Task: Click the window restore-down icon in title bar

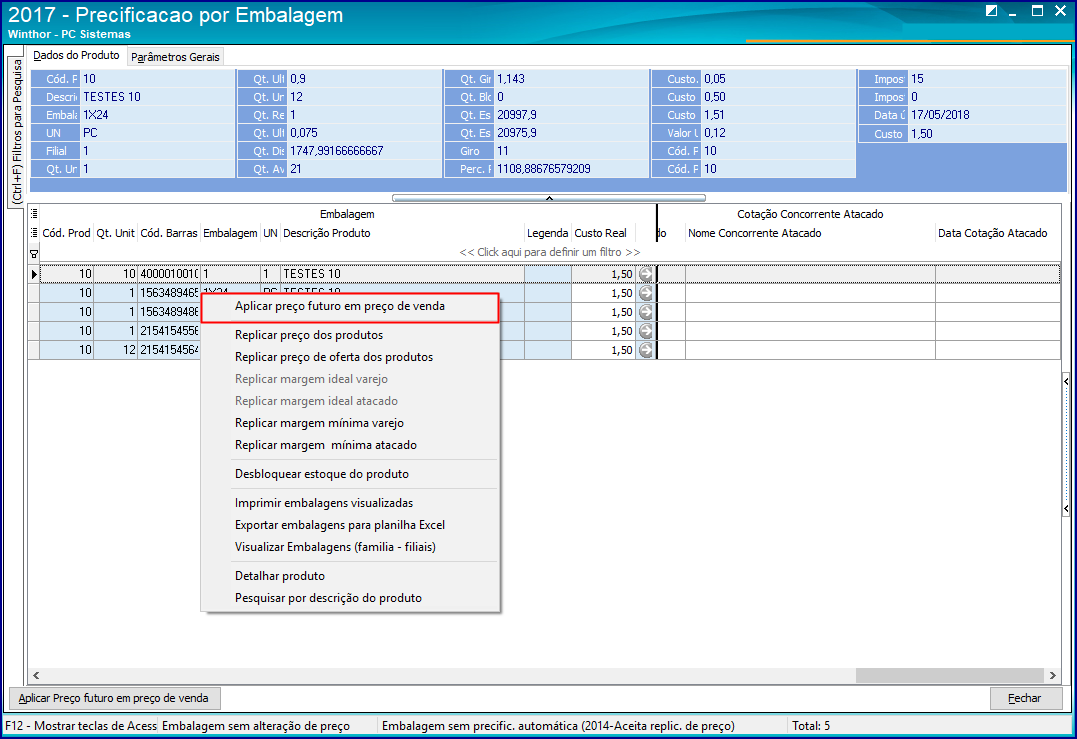Action: coord(991,10)
